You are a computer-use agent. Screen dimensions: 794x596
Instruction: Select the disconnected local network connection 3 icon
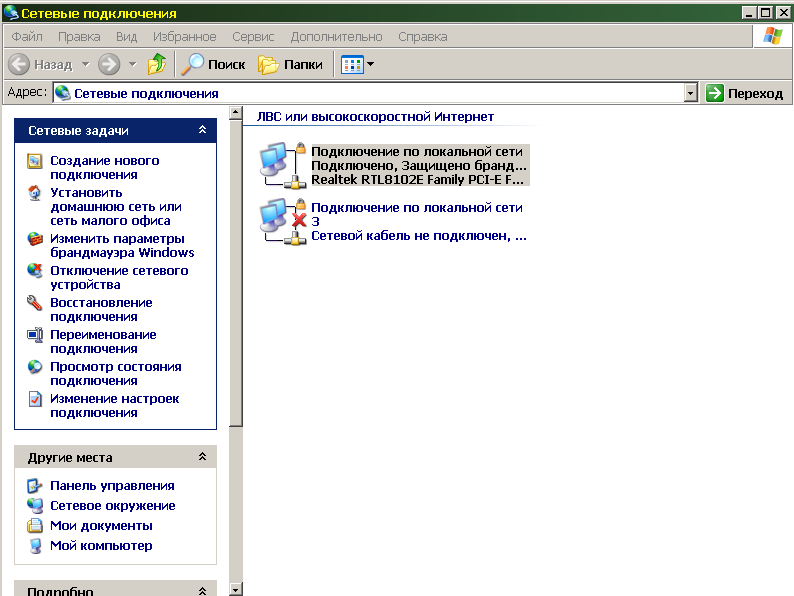click(279, 221)
